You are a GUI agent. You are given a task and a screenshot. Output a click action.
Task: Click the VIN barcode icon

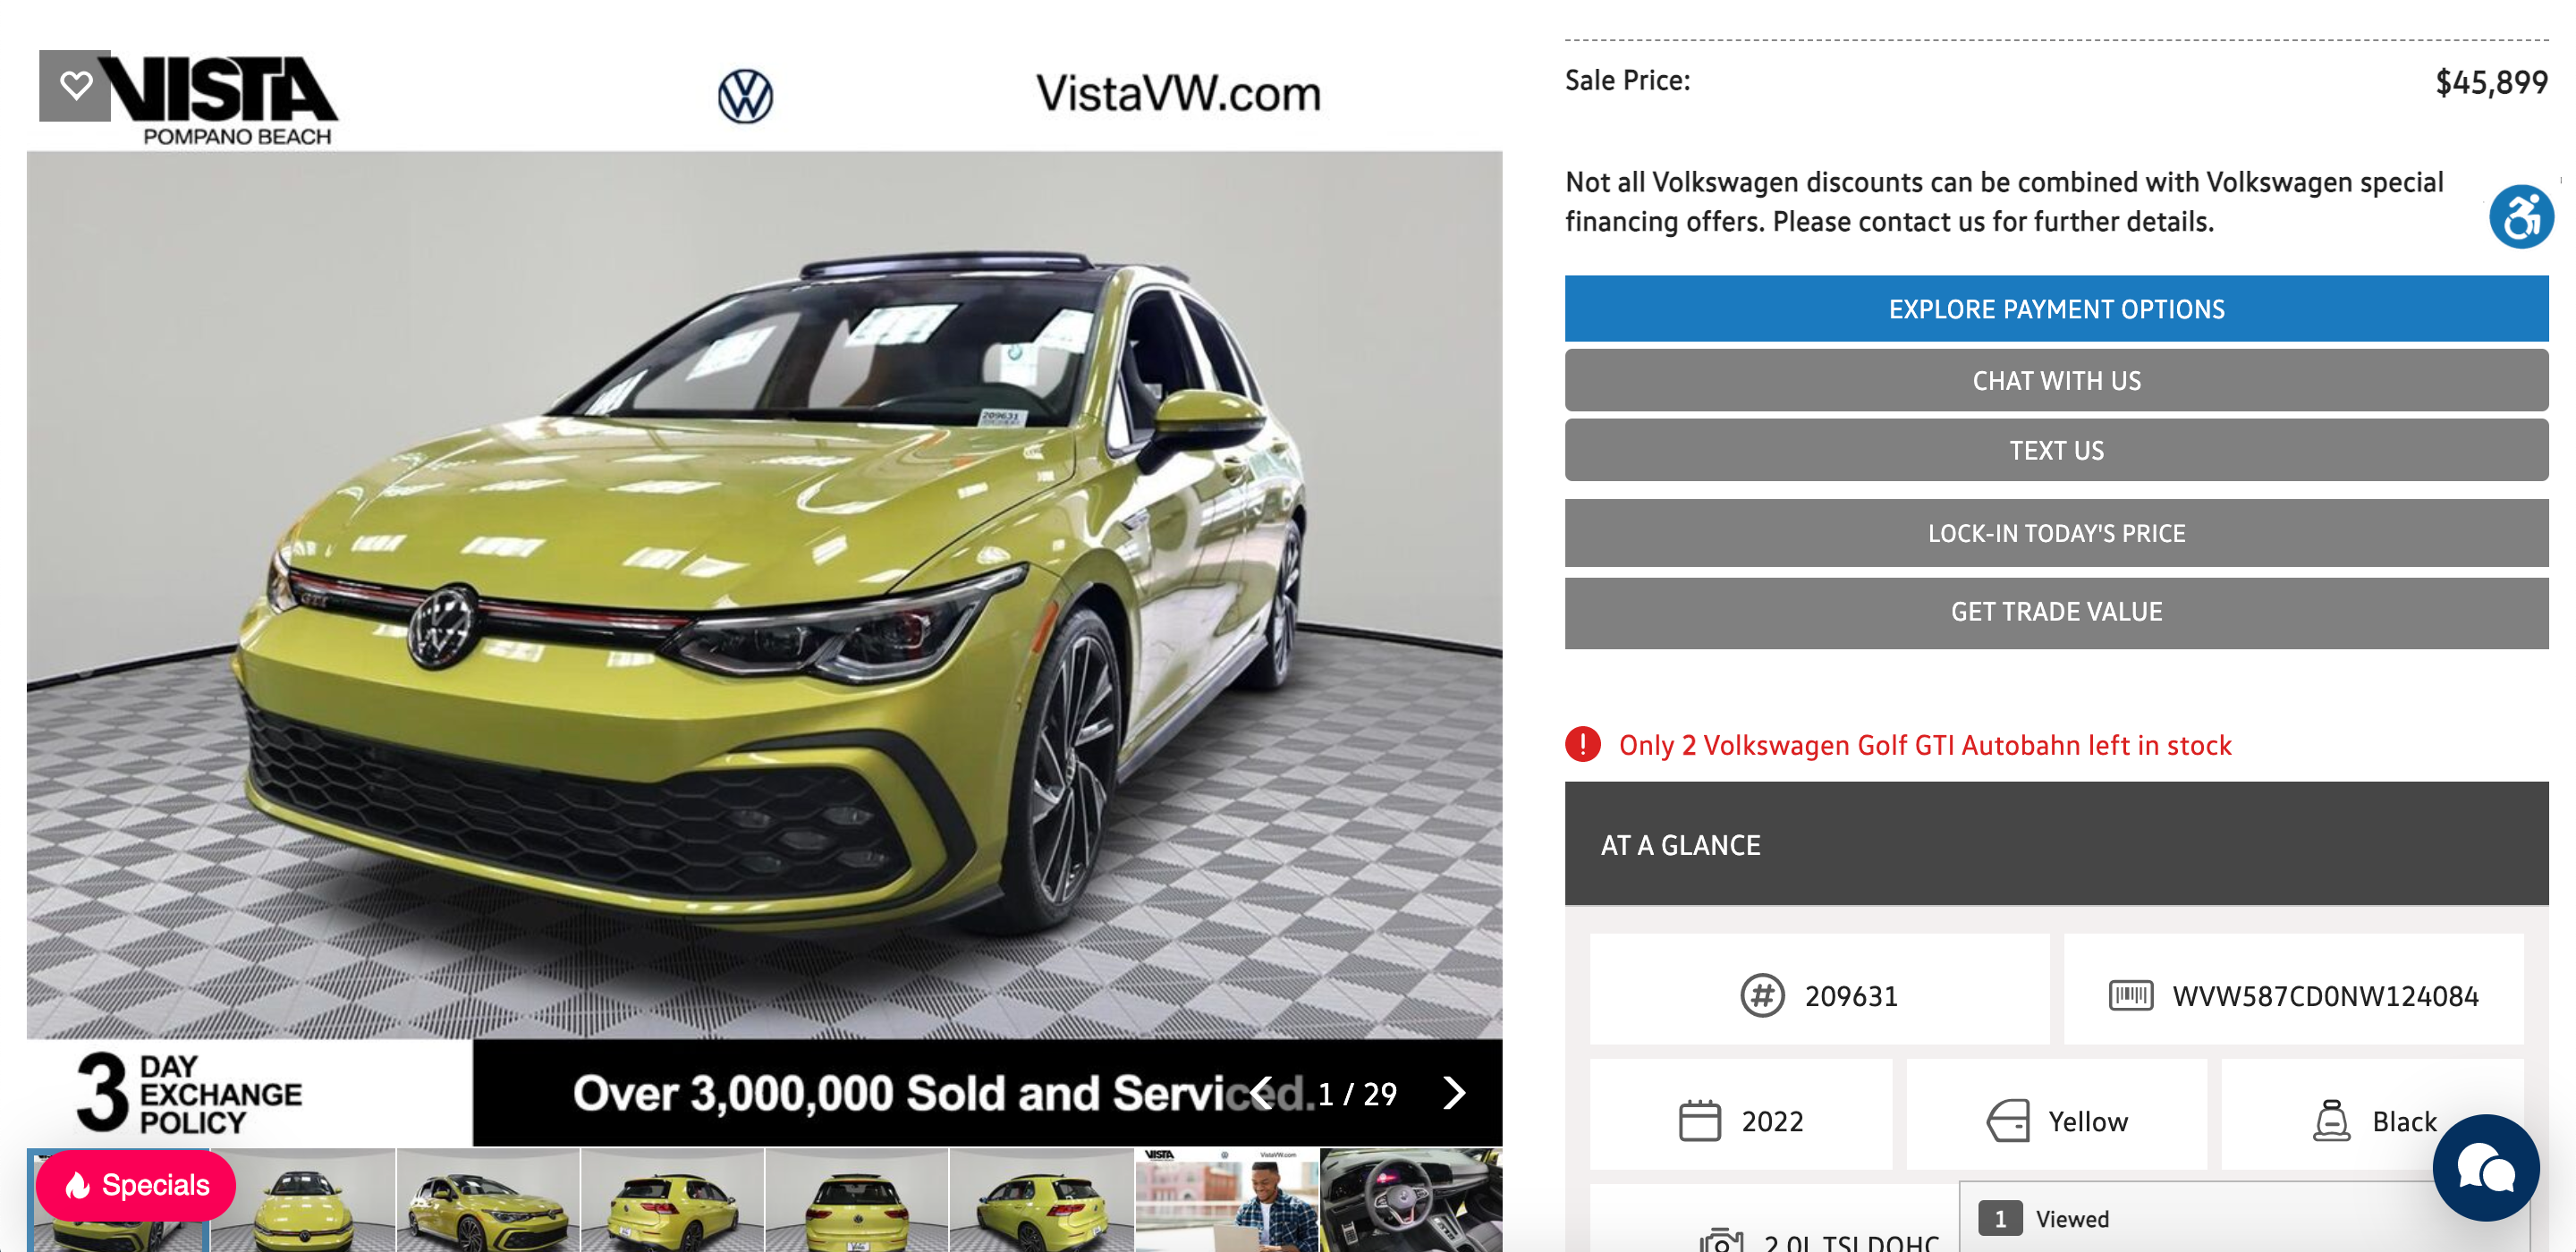pos(2131,996)
